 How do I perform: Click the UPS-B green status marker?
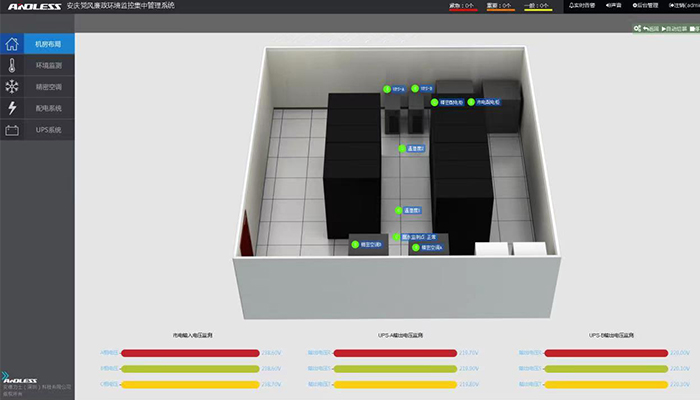[414, 89]
